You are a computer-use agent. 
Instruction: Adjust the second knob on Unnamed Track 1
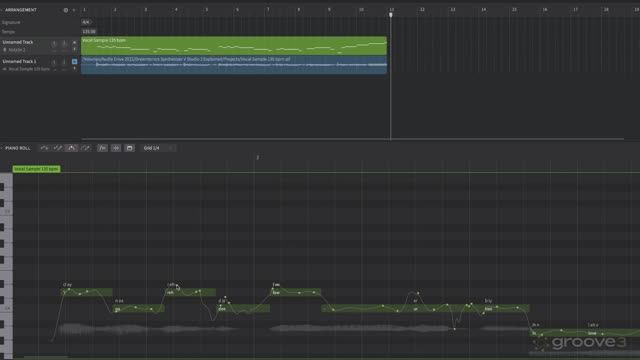tap(64, 62)
